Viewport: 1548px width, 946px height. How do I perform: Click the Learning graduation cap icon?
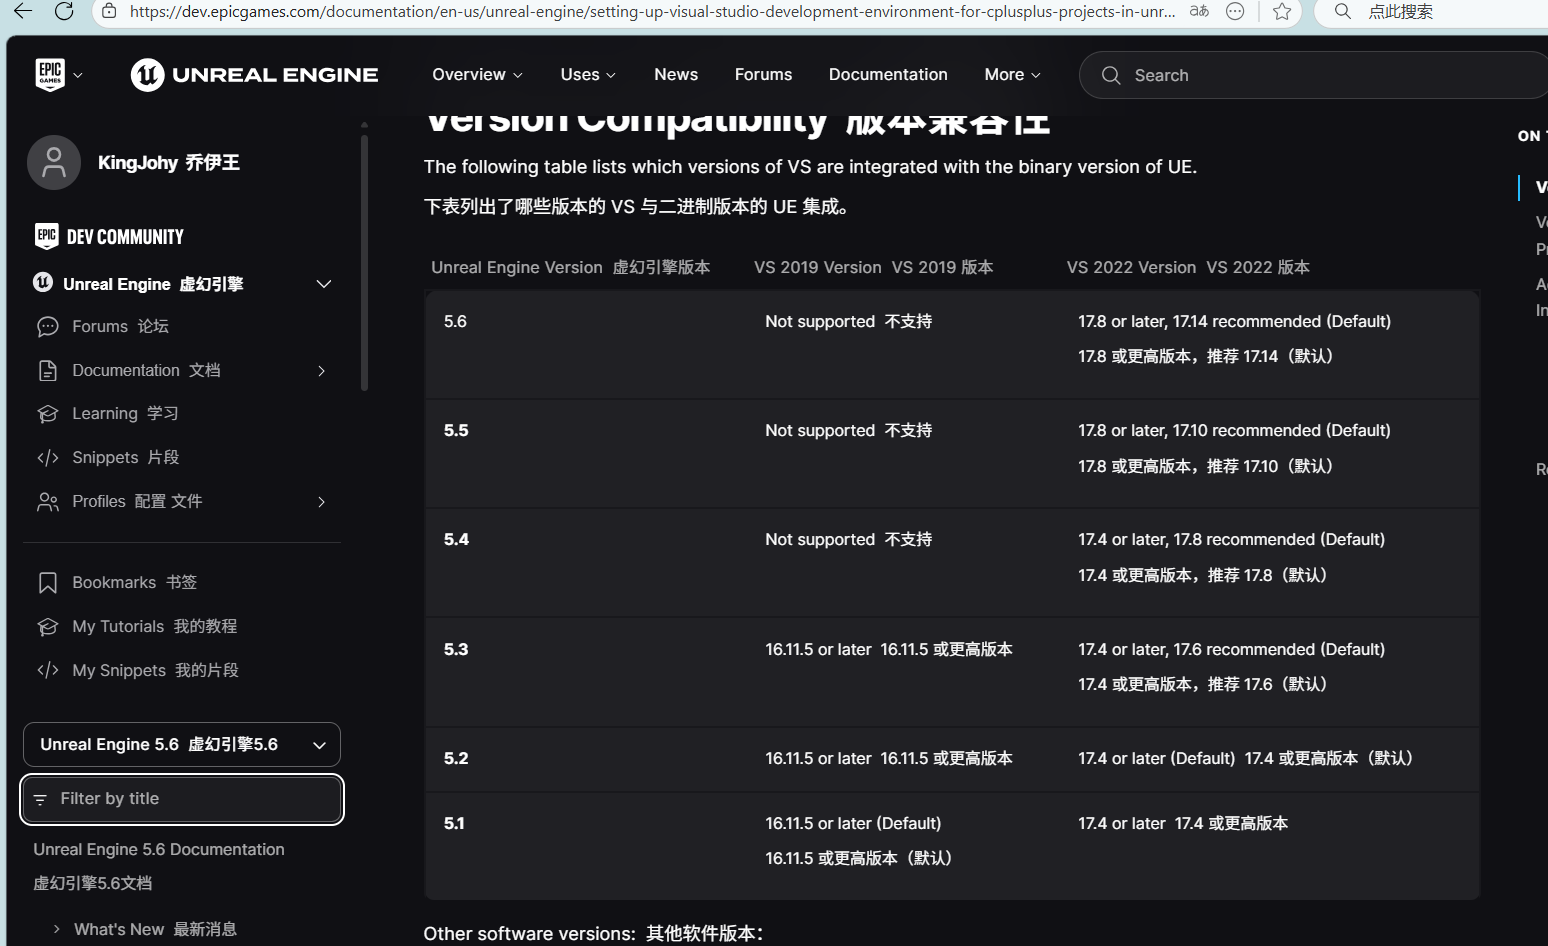click(x=47, y=414)
